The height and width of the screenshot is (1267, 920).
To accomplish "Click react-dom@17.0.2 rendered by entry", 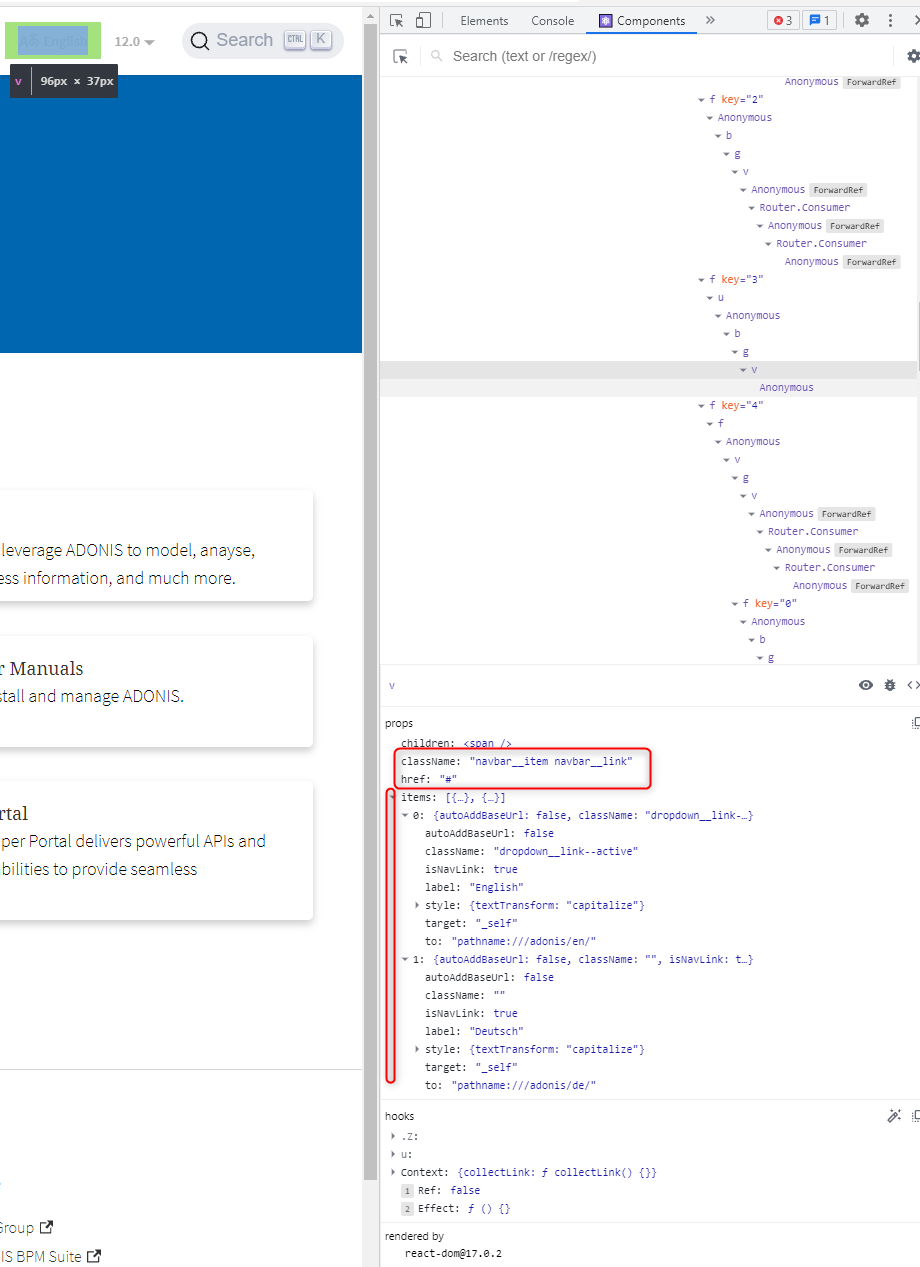I will [x=453, y=1253].
